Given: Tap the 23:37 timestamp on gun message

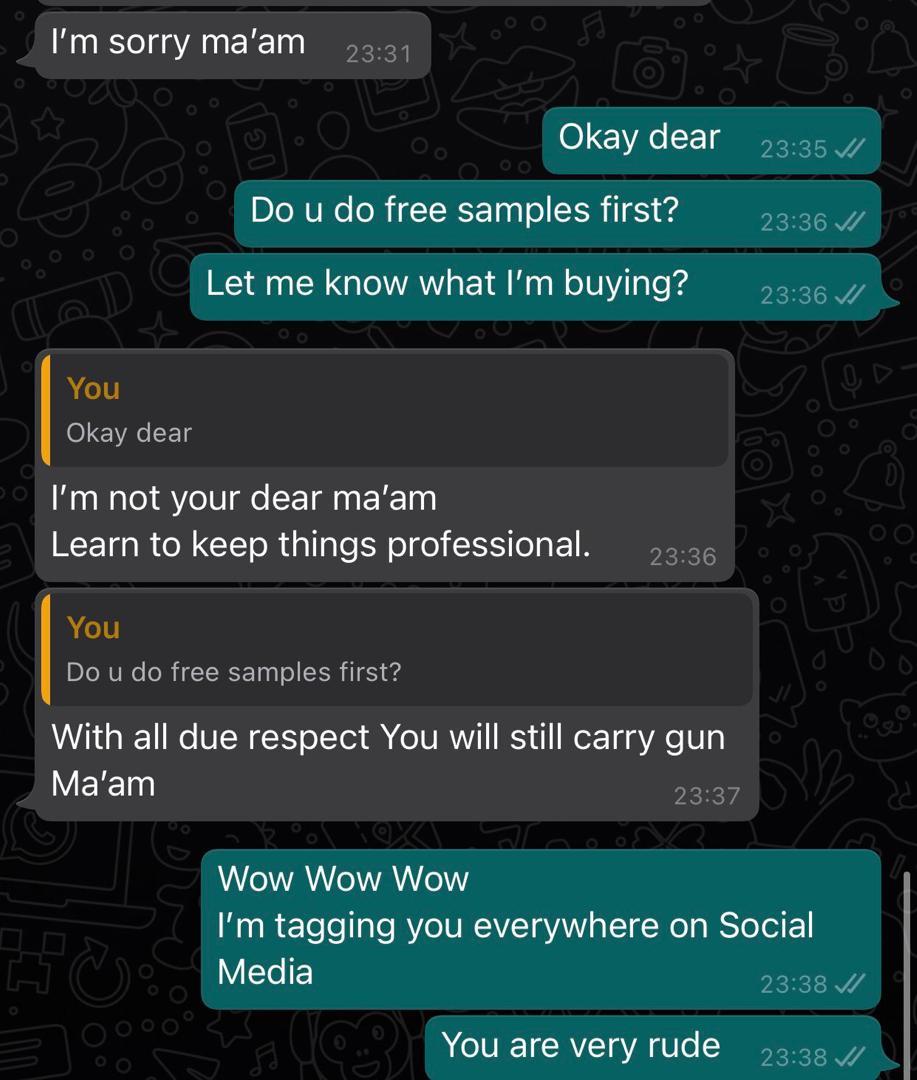Looking at the screenshot, I should tap(707, 796).
